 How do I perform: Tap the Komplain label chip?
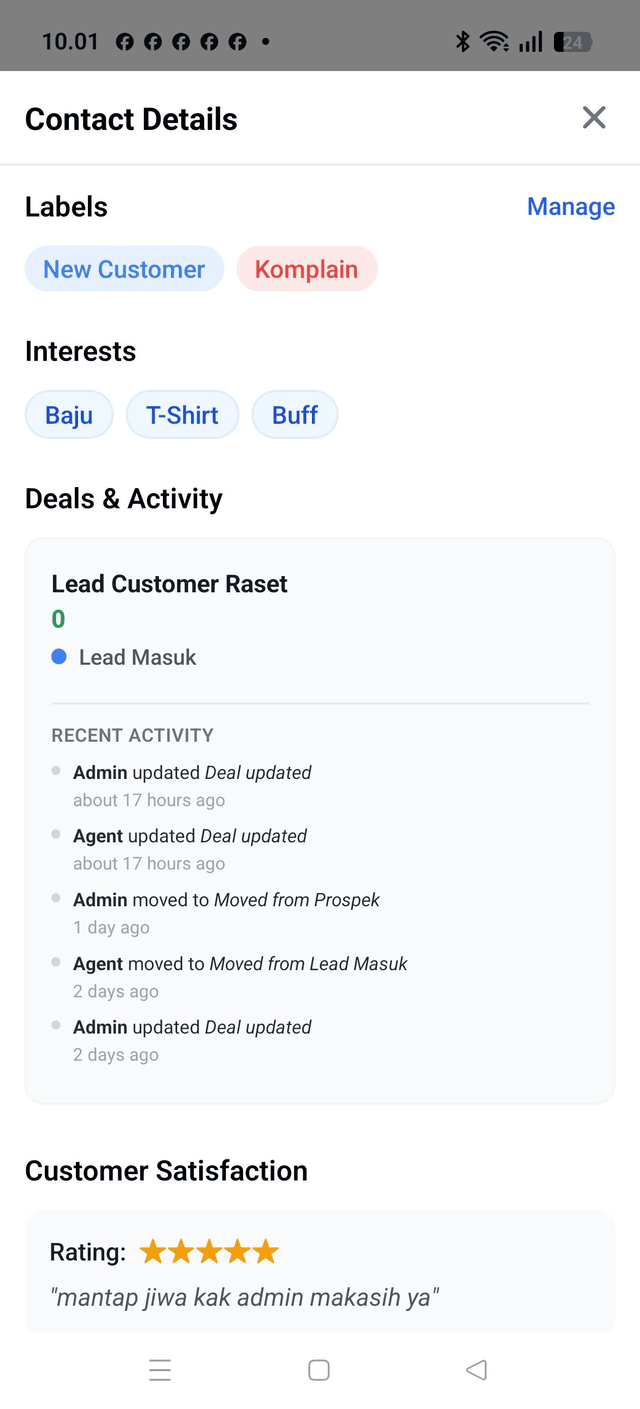(x=306, y=269)
